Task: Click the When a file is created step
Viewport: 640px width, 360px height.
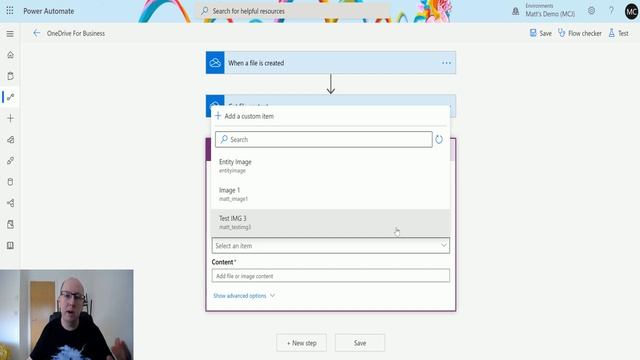Action: 331,62
